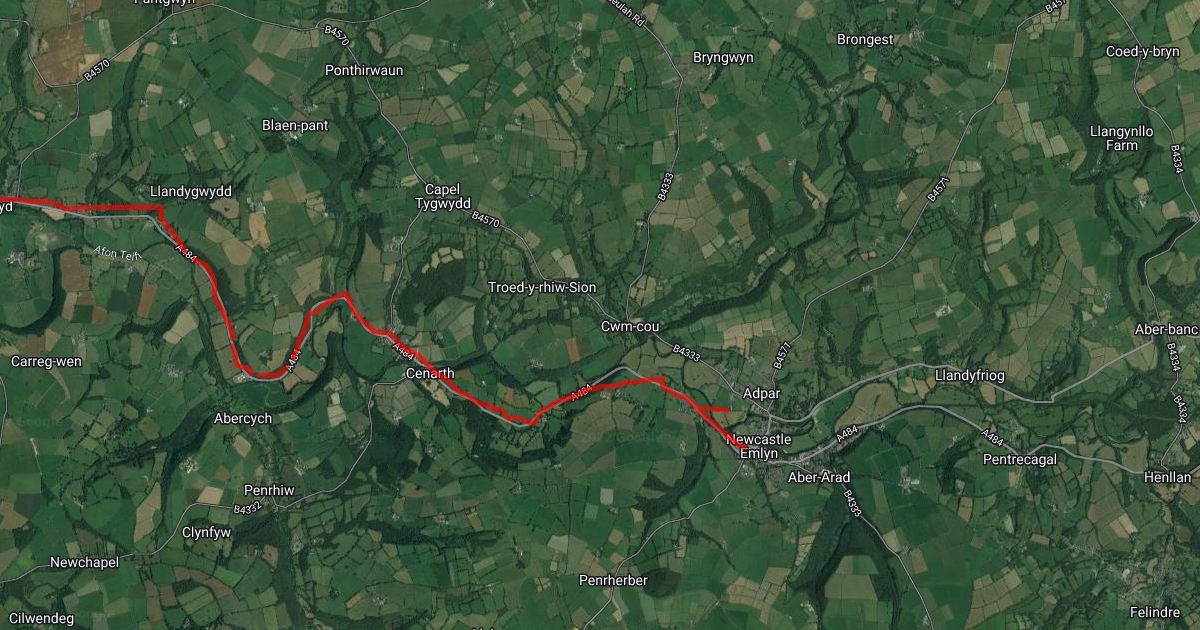Viewport: 1200px width, 630px height.
Task: Select the Afon Teifi river label
Action: [118, 254]
